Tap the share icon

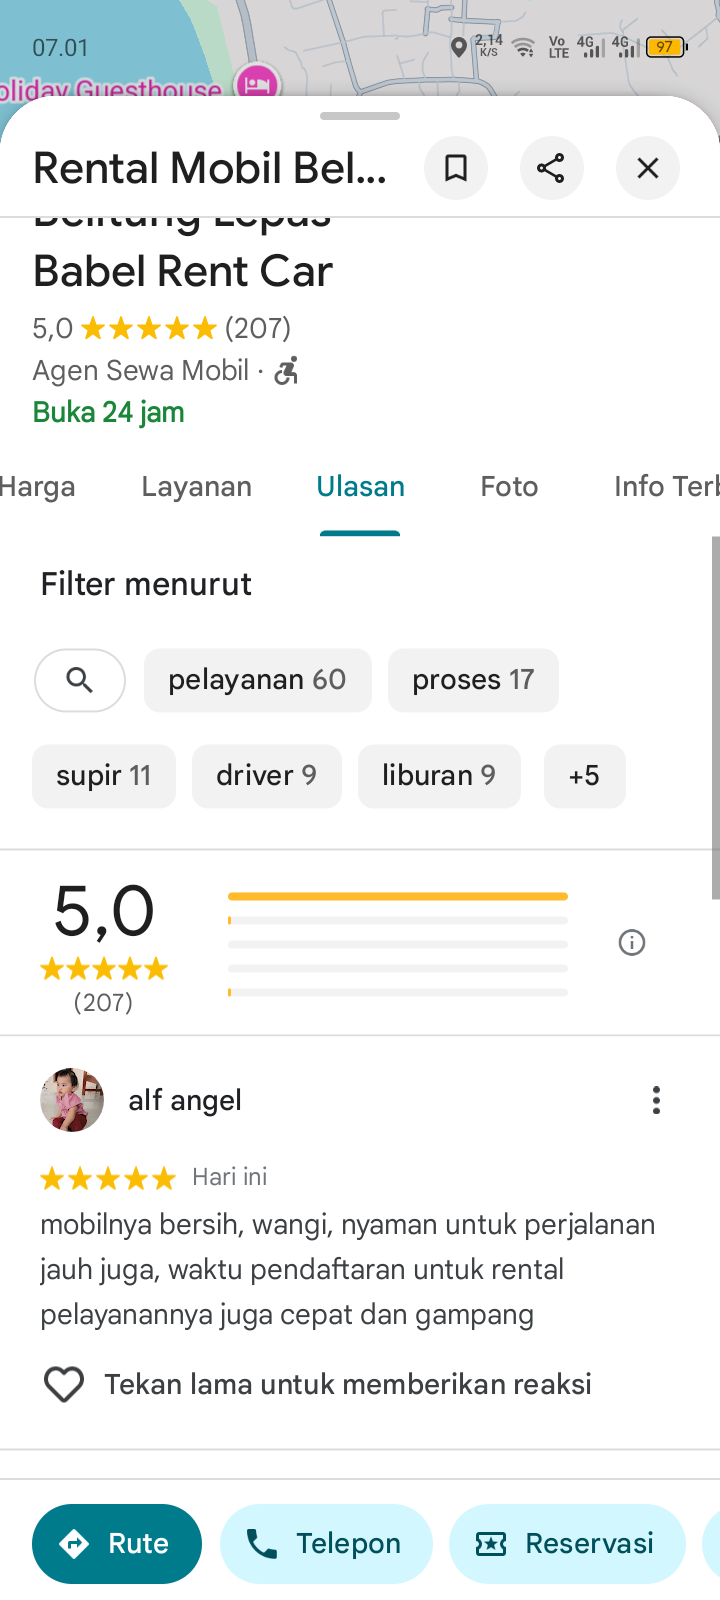pyautogui.click(x=551, y=168)
